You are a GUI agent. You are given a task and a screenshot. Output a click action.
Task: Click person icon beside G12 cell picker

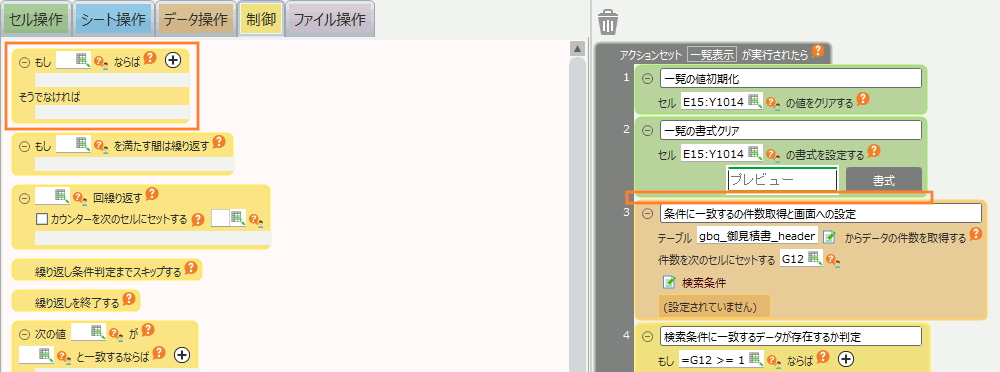tap(834, 260)
